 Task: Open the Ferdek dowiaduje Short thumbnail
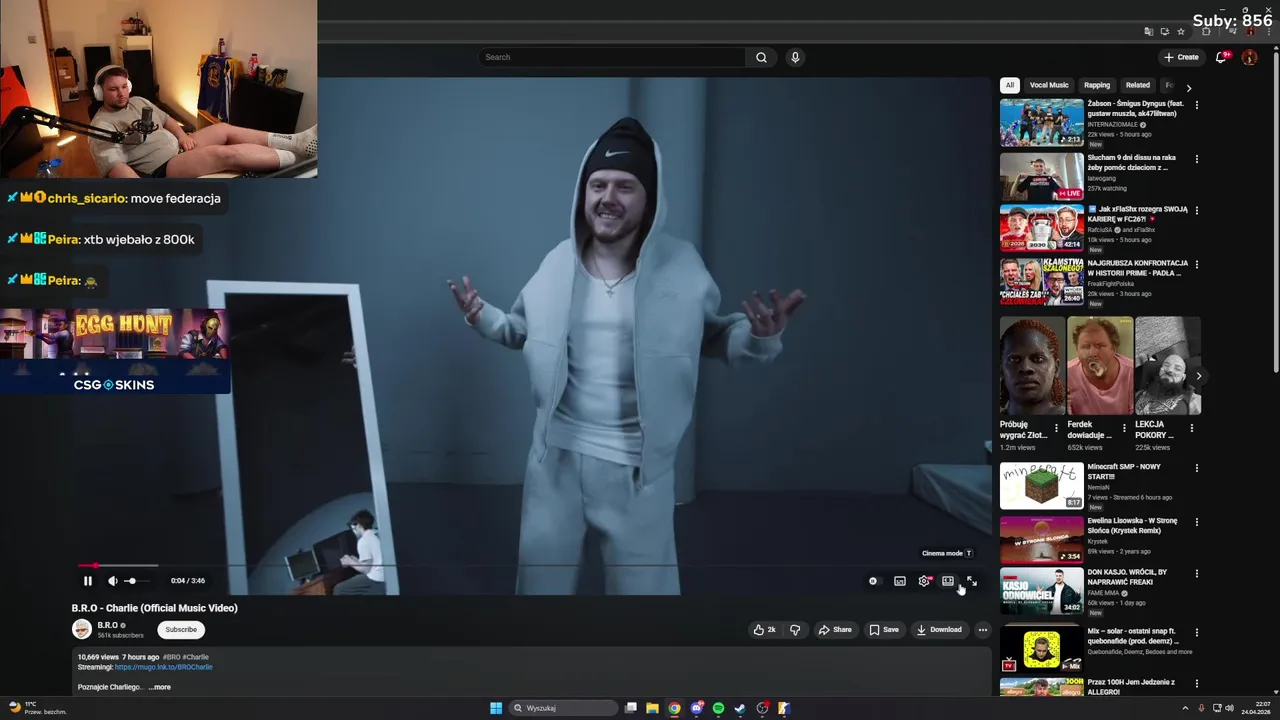tap(1100, 365)
